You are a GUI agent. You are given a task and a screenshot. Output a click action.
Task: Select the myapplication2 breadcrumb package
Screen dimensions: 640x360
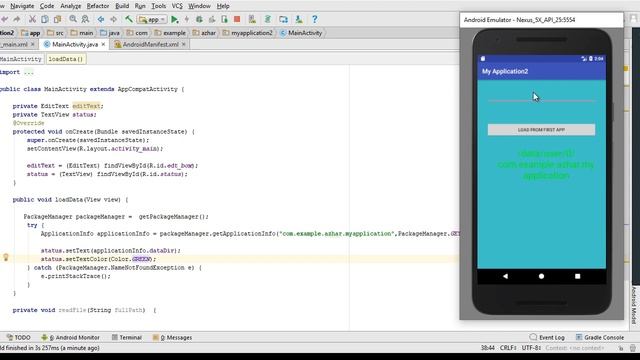point(248,33)
